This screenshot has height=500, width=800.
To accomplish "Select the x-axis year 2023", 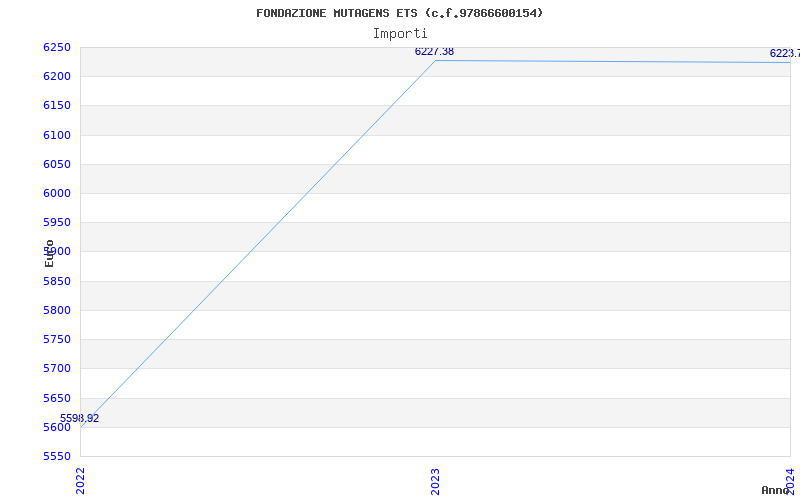I will pyautogui.click(x=435, y=481).
